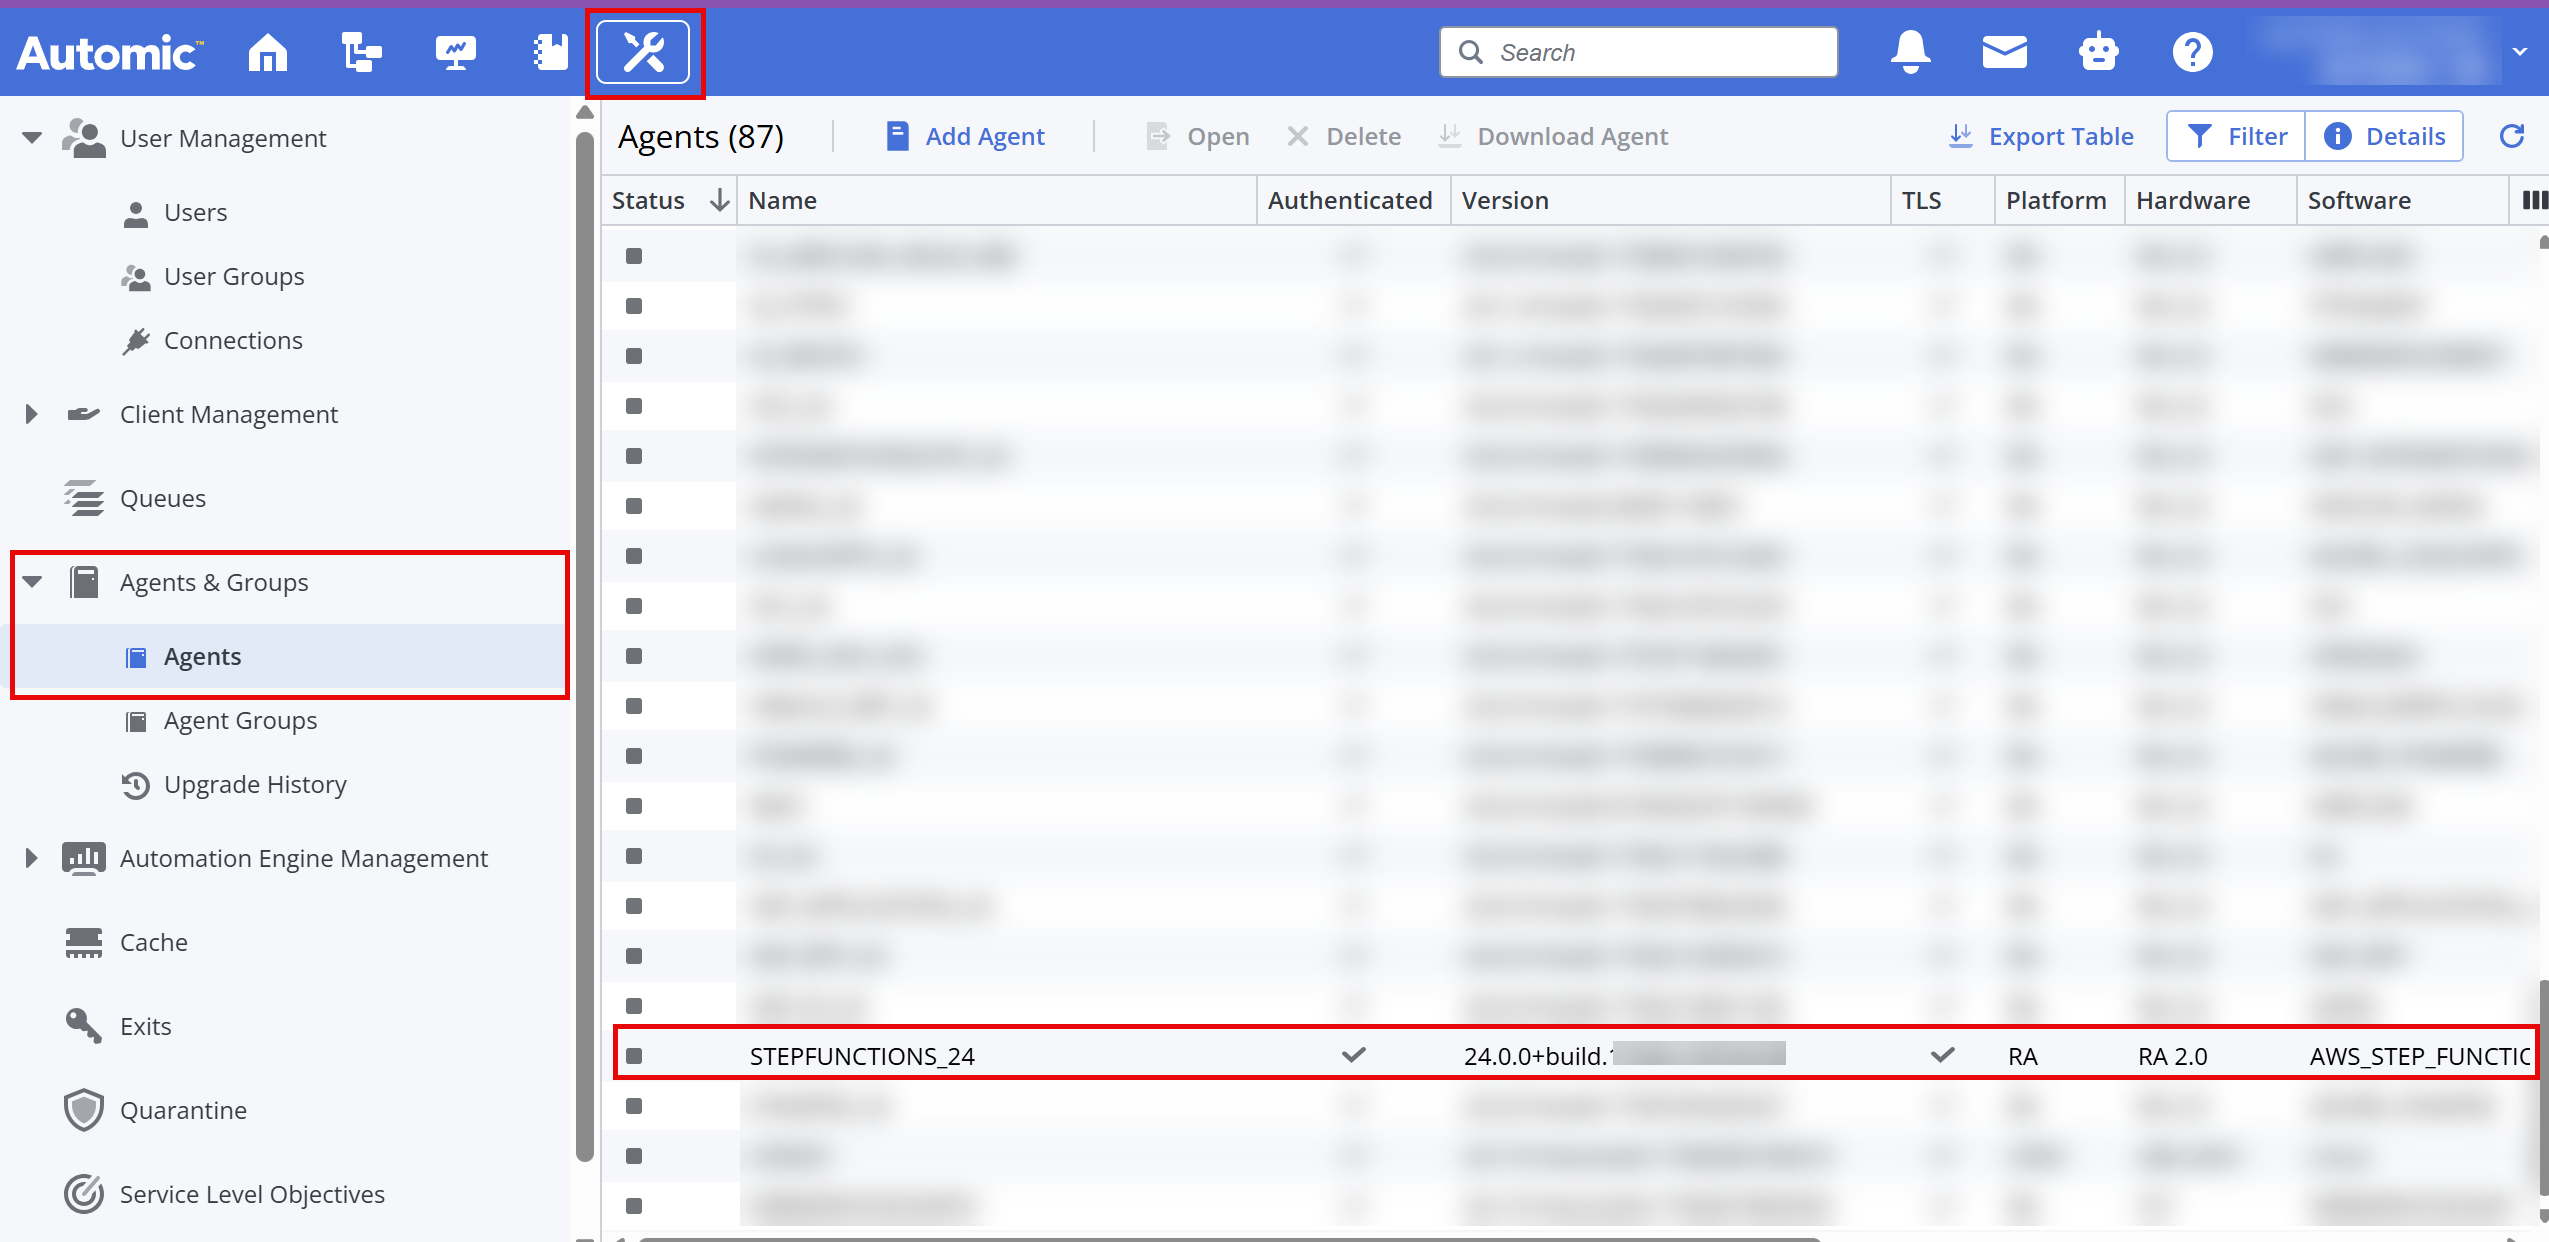Click the Add Agent button
Screen dimensions: 2549x1242
(x=965, y=136)
